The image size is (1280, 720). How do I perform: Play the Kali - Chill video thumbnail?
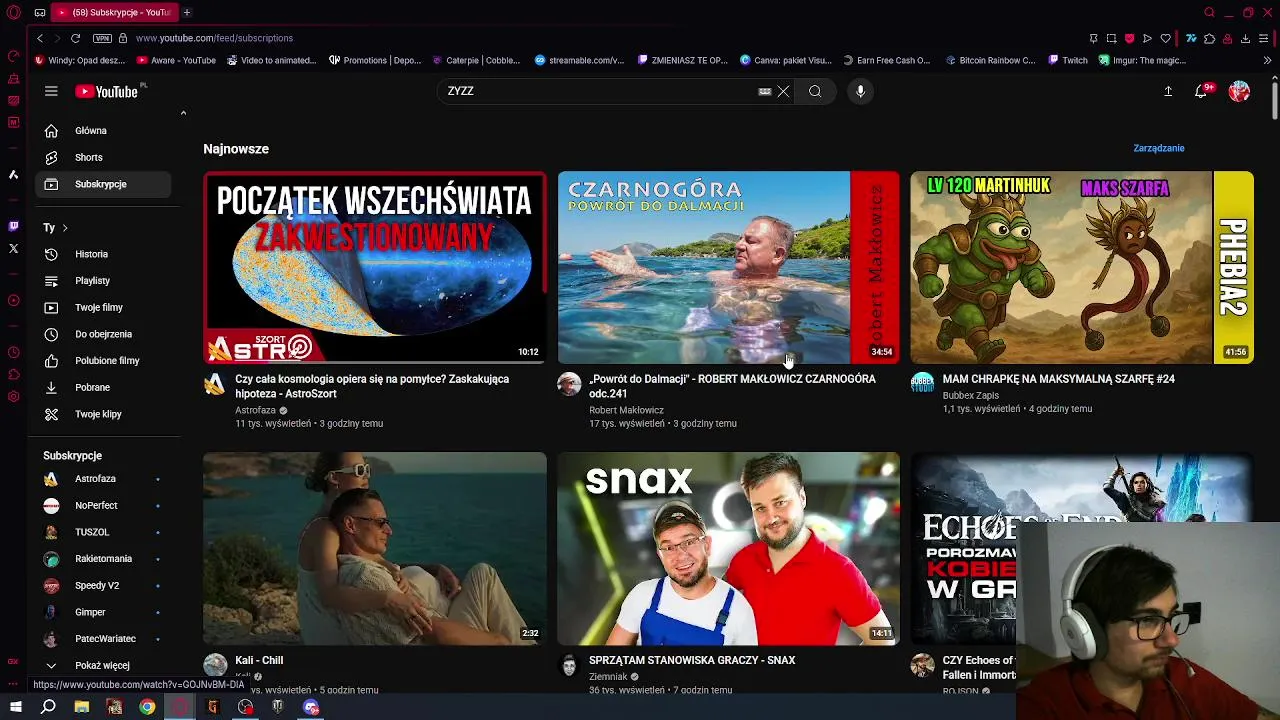pos(375,548)
